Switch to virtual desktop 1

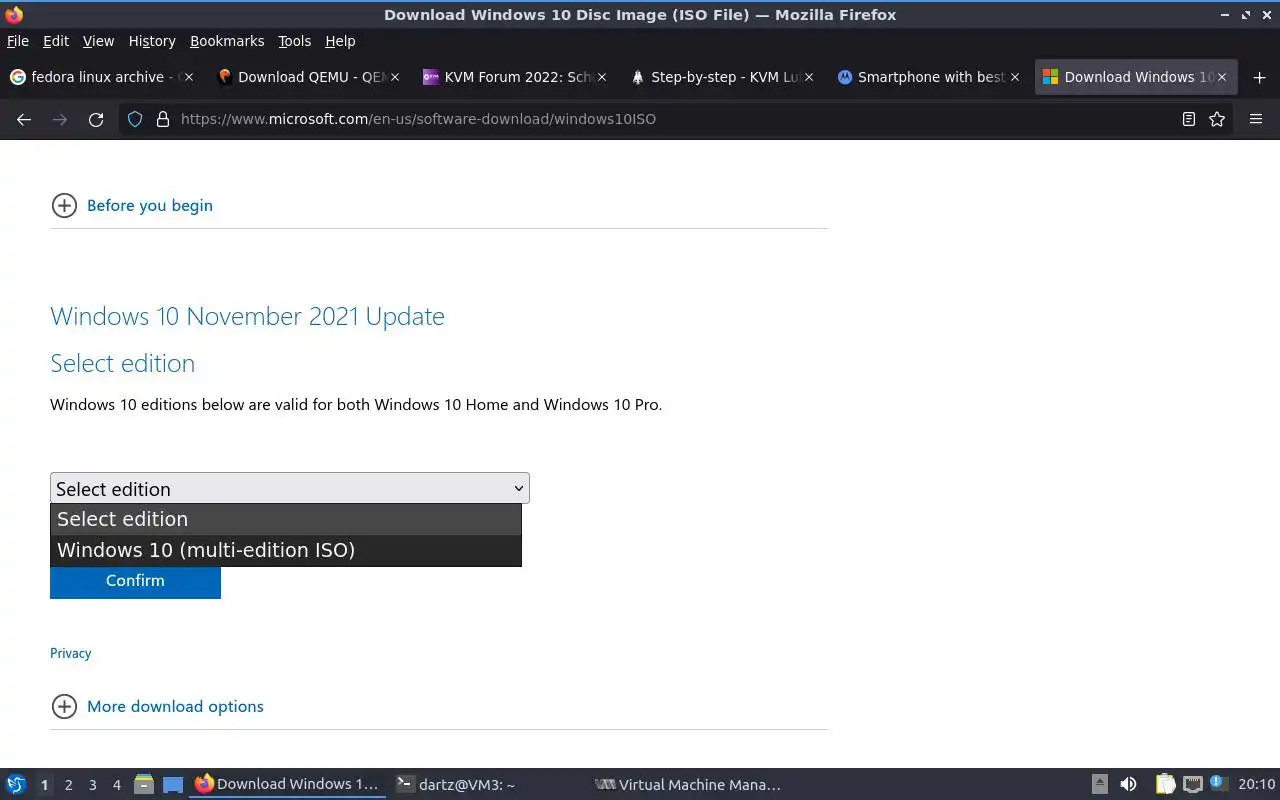[44, 785]
